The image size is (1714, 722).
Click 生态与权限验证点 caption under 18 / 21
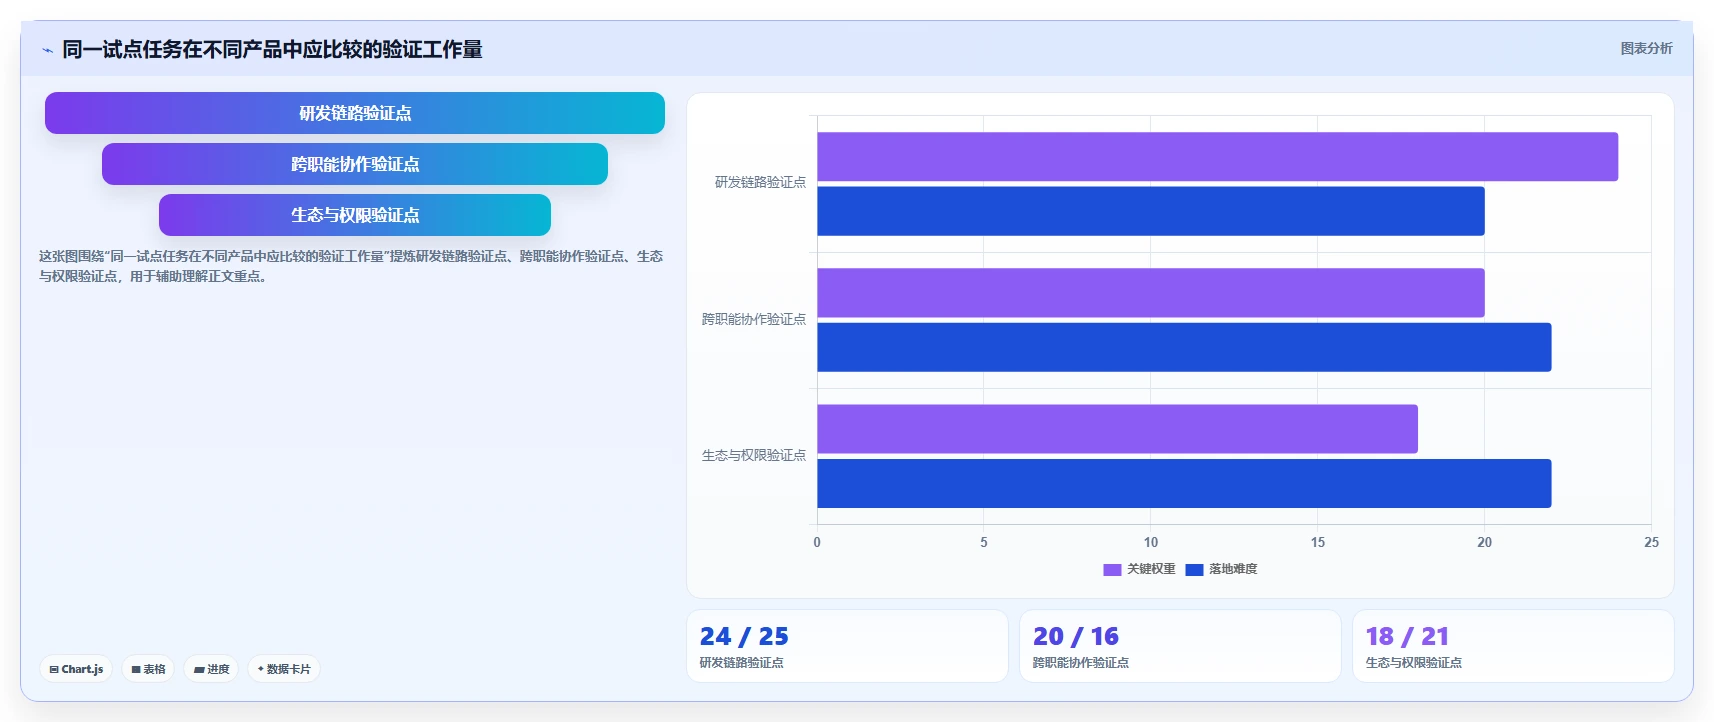[1414, 663]
